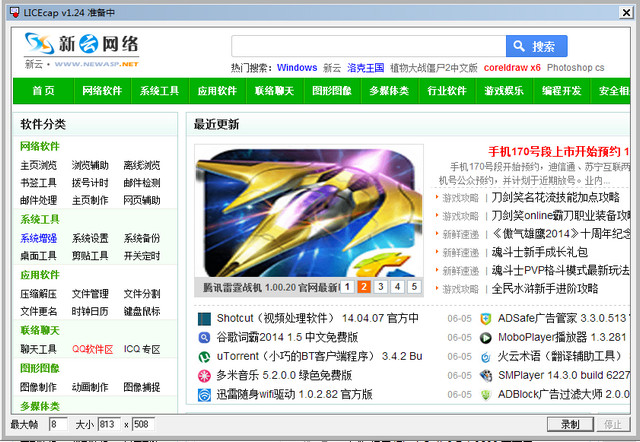Open the SMPlayer 14.3.0 link
The height and width of the screenshot is (442, 640).
(564, 375)
